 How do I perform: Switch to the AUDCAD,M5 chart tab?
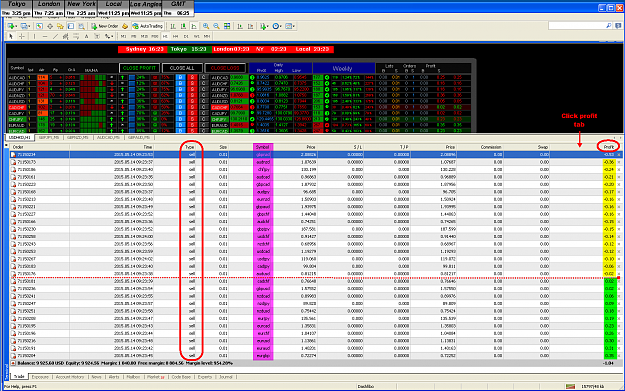108,138
